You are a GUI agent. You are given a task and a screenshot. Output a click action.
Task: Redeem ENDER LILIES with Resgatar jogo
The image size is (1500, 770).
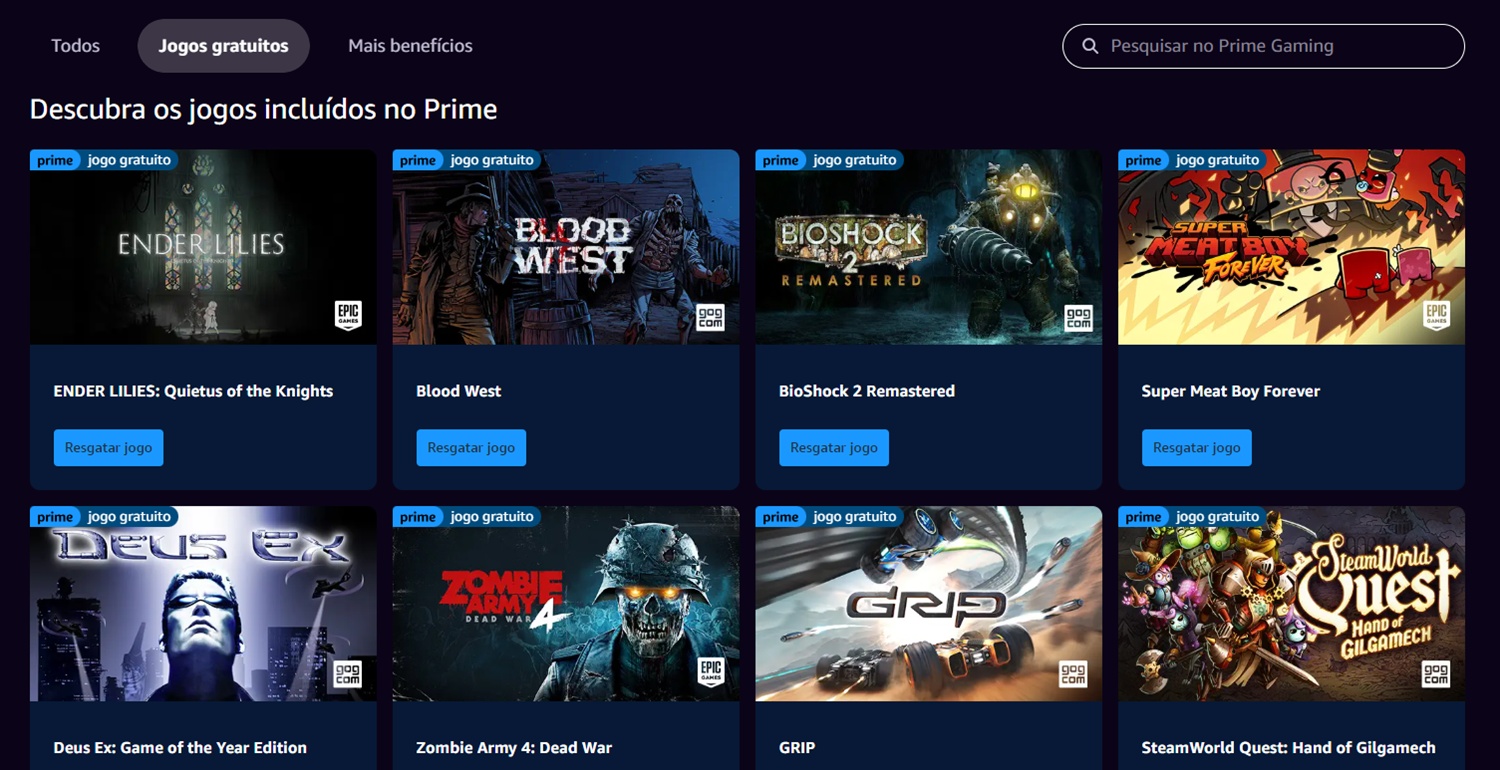pyautogui.click(x=108, y=448)
